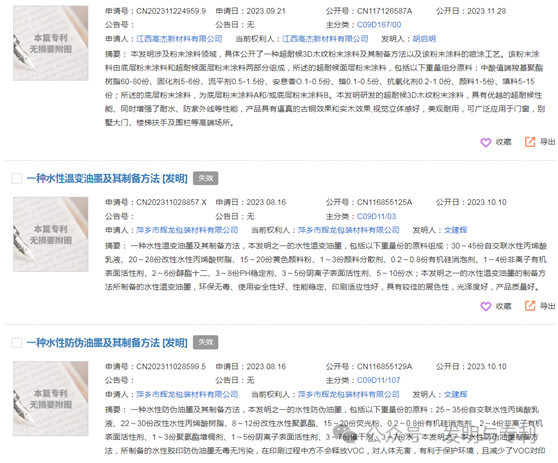Click the publication number CN117126587A
Screen dimensions: 558x463
tap(384, 11)
